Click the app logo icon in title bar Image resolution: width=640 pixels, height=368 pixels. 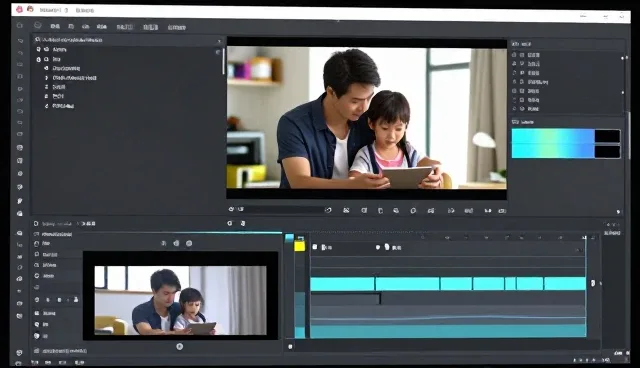point(19,9)
